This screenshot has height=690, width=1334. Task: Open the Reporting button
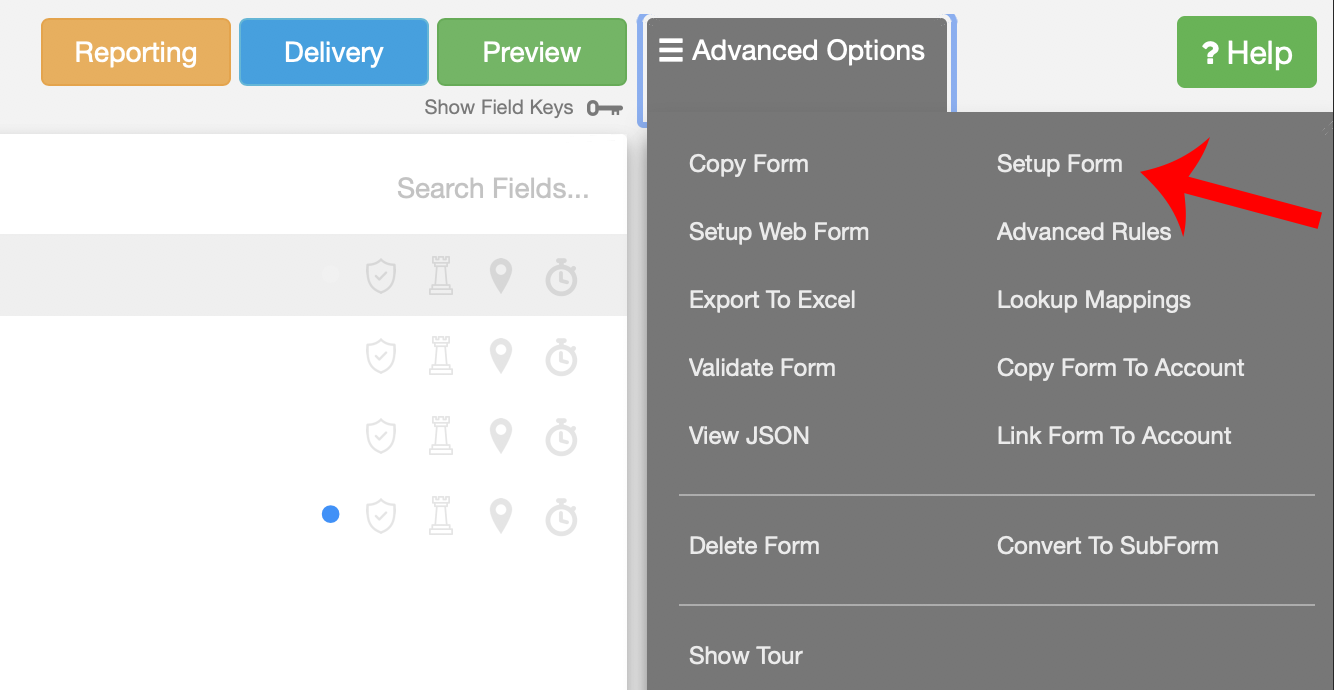(x=136, y=52)
